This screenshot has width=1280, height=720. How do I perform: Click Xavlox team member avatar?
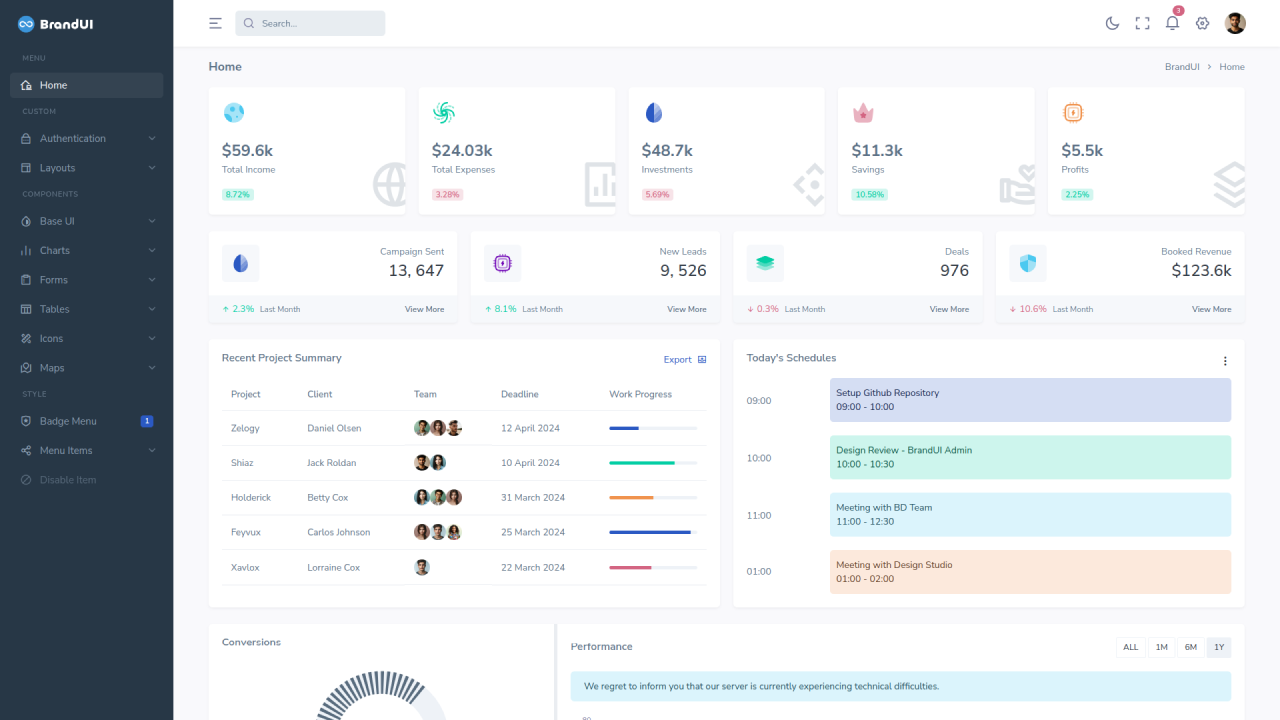(x=422, y=567)
